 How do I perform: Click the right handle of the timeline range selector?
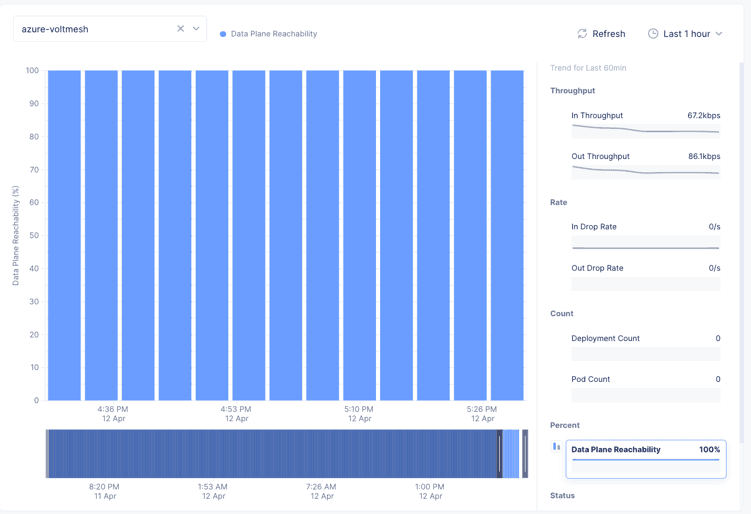[525, 454]
